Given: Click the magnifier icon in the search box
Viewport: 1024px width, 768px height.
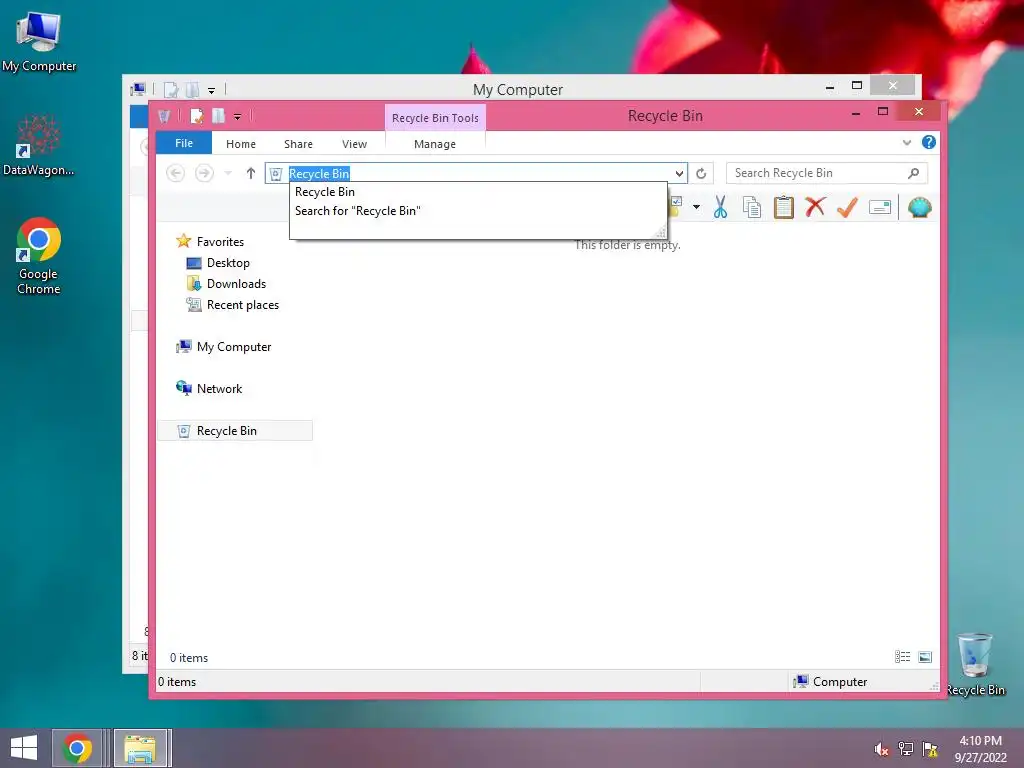Looking at the screenshot, I should (x=913, y=173).
